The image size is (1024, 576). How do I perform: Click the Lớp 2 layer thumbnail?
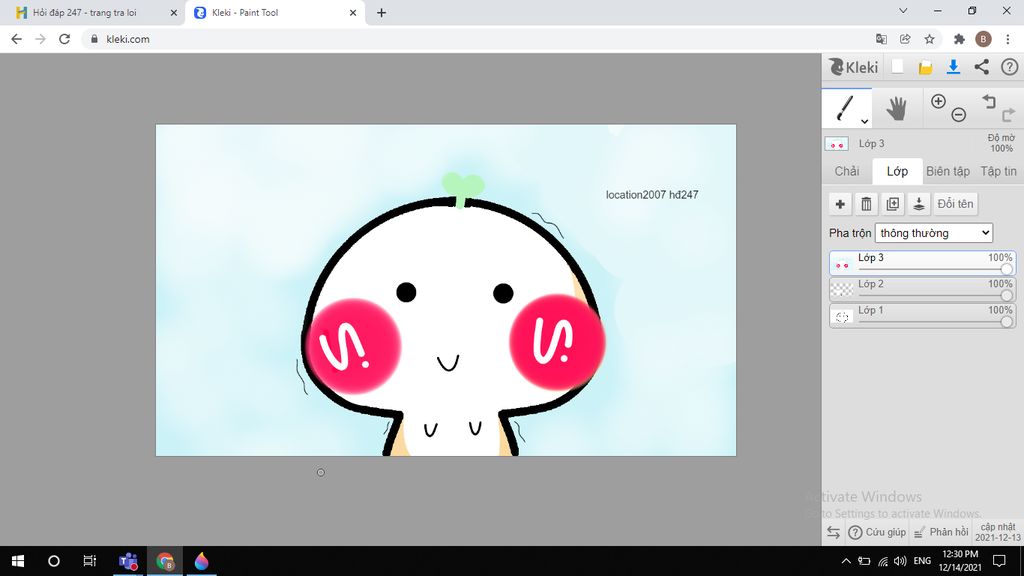pos(842,289)
